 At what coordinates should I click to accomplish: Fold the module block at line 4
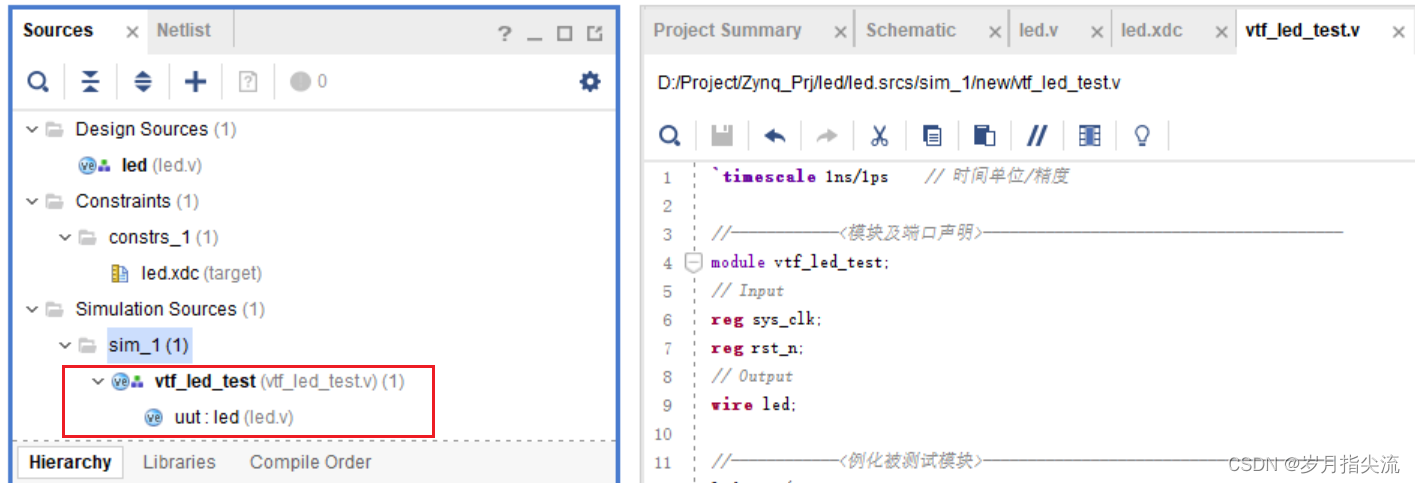(x=694, y=263)
